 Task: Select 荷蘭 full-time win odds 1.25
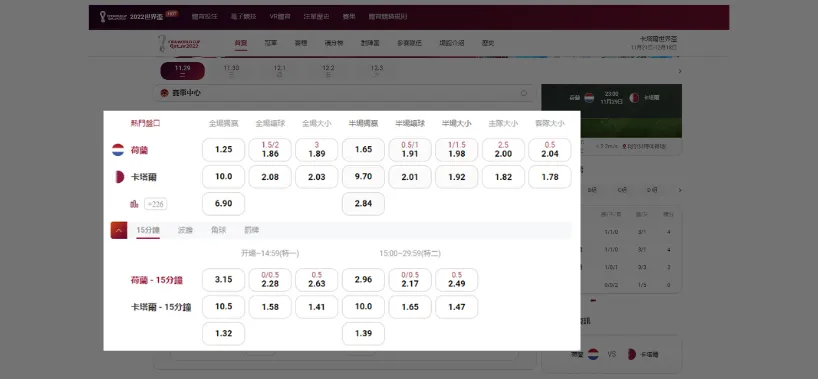pos(223,150)
